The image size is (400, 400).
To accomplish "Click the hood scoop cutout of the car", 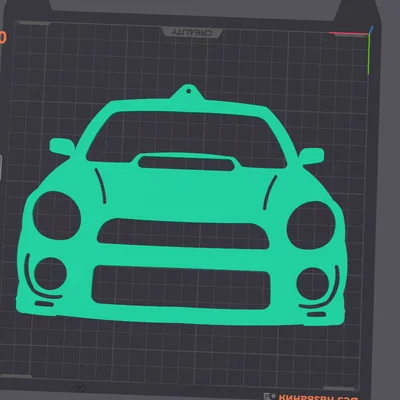I will (186, 163).
